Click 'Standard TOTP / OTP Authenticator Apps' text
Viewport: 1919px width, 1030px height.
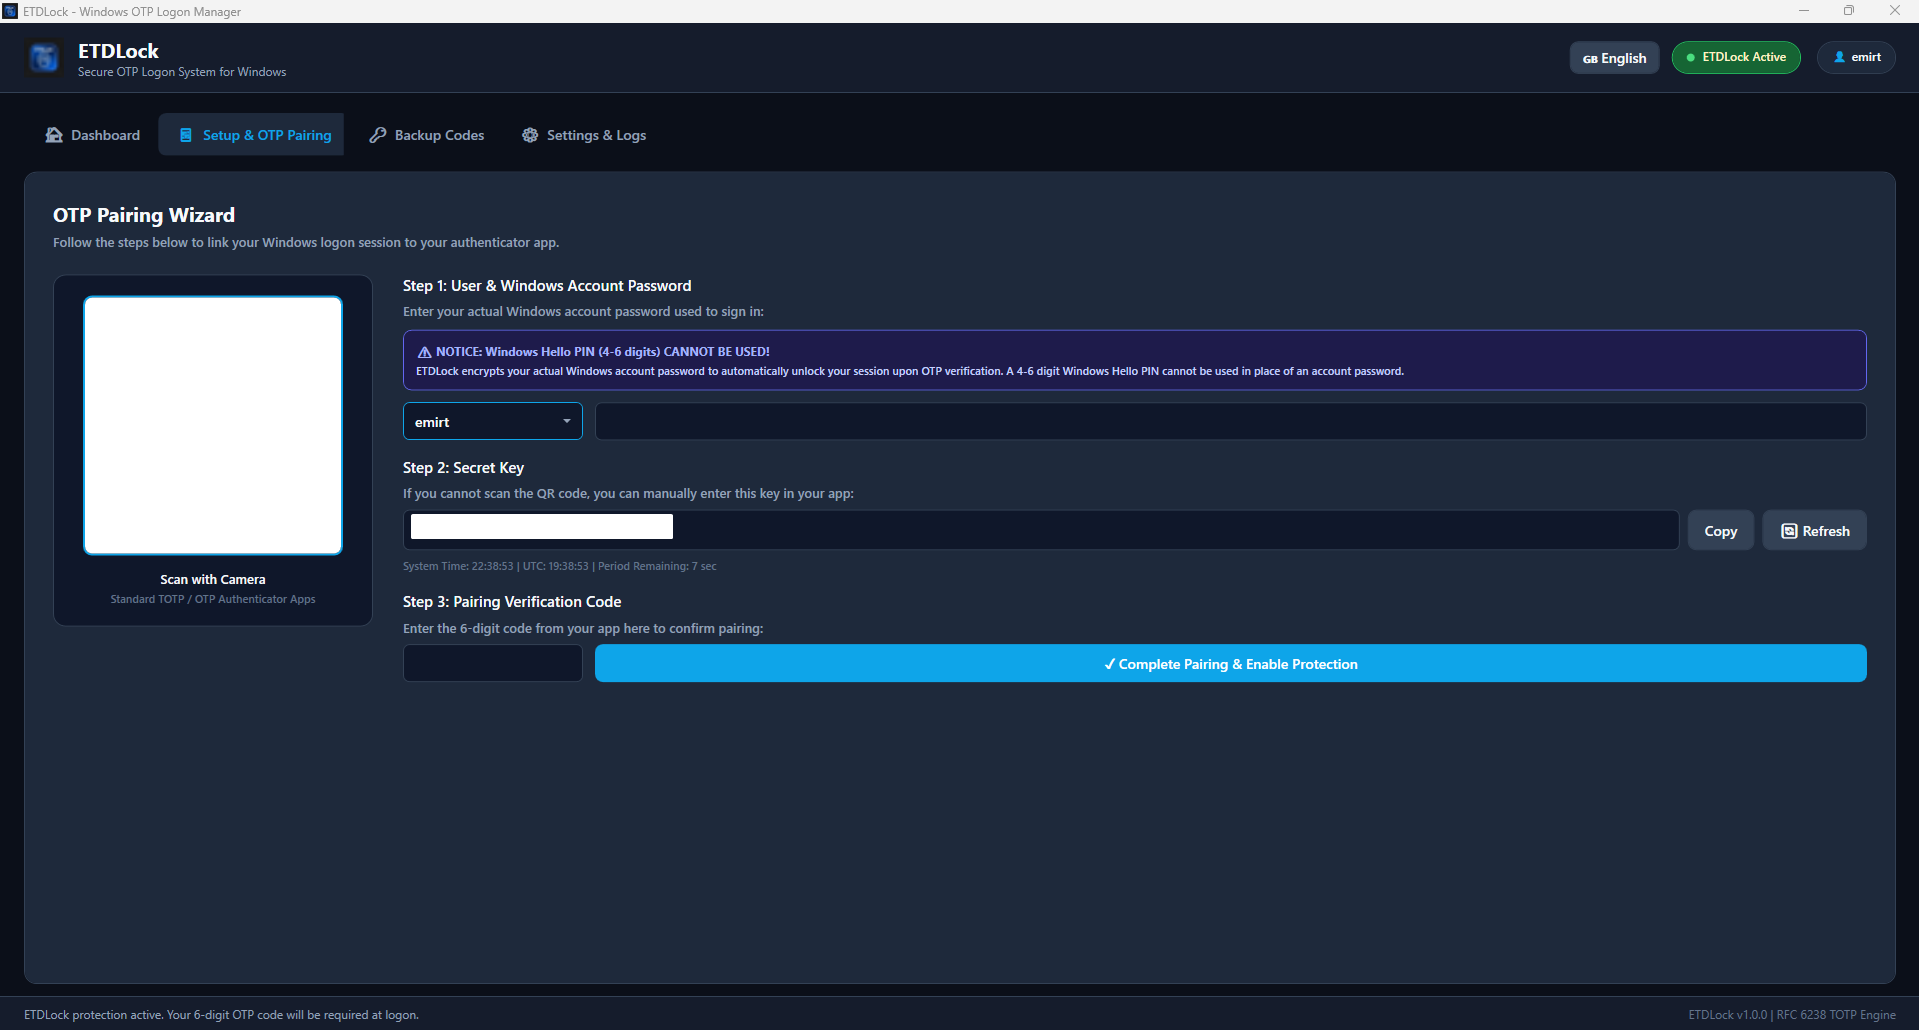[213, 599]
